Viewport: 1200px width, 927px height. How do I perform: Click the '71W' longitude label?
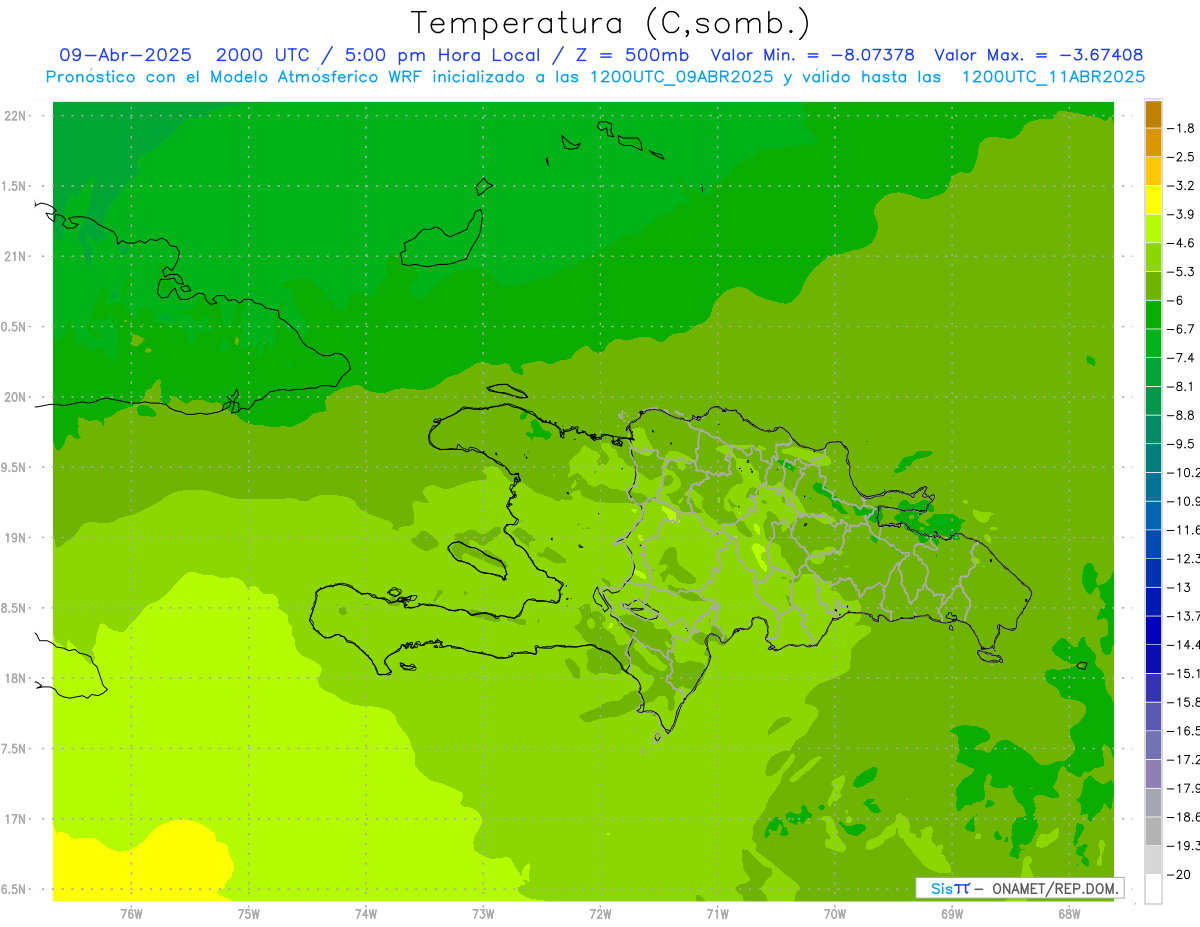coord(717,913)
